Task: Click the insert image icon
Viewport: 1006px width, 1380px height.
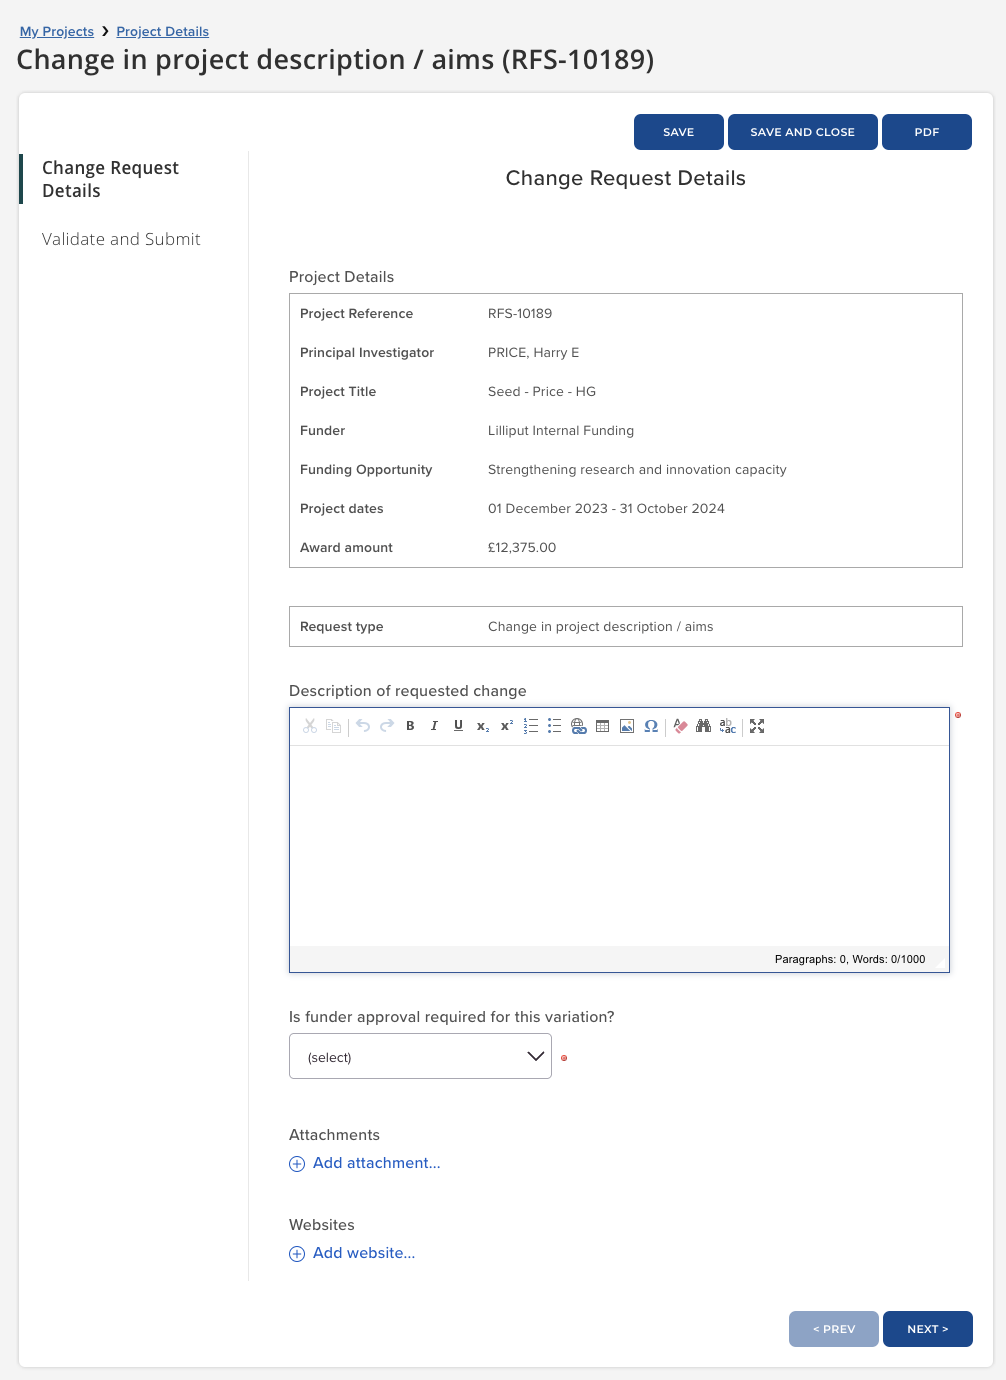Action: [x=627, y=726]
